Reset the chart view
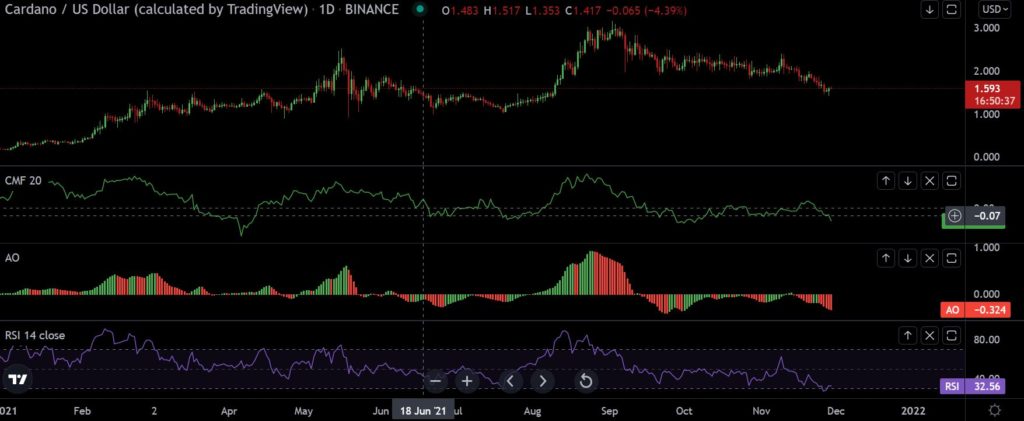Screen dimensions: 1024x421 tap(586, 381)
